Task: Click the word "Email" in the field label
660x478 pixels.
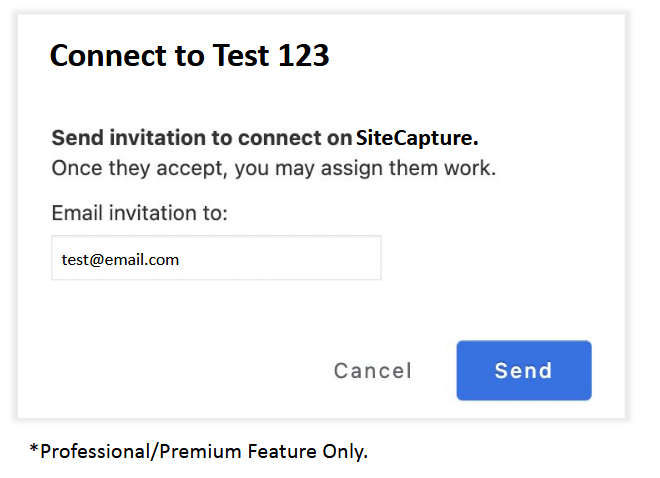Action: (x=76, y=213)
